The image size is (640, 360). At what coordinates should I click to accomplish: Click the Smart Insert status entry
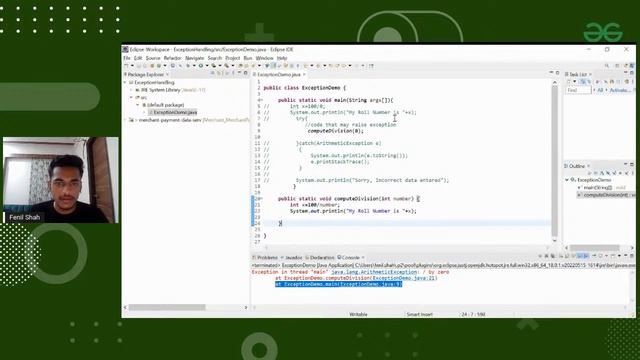coord(419,314)
